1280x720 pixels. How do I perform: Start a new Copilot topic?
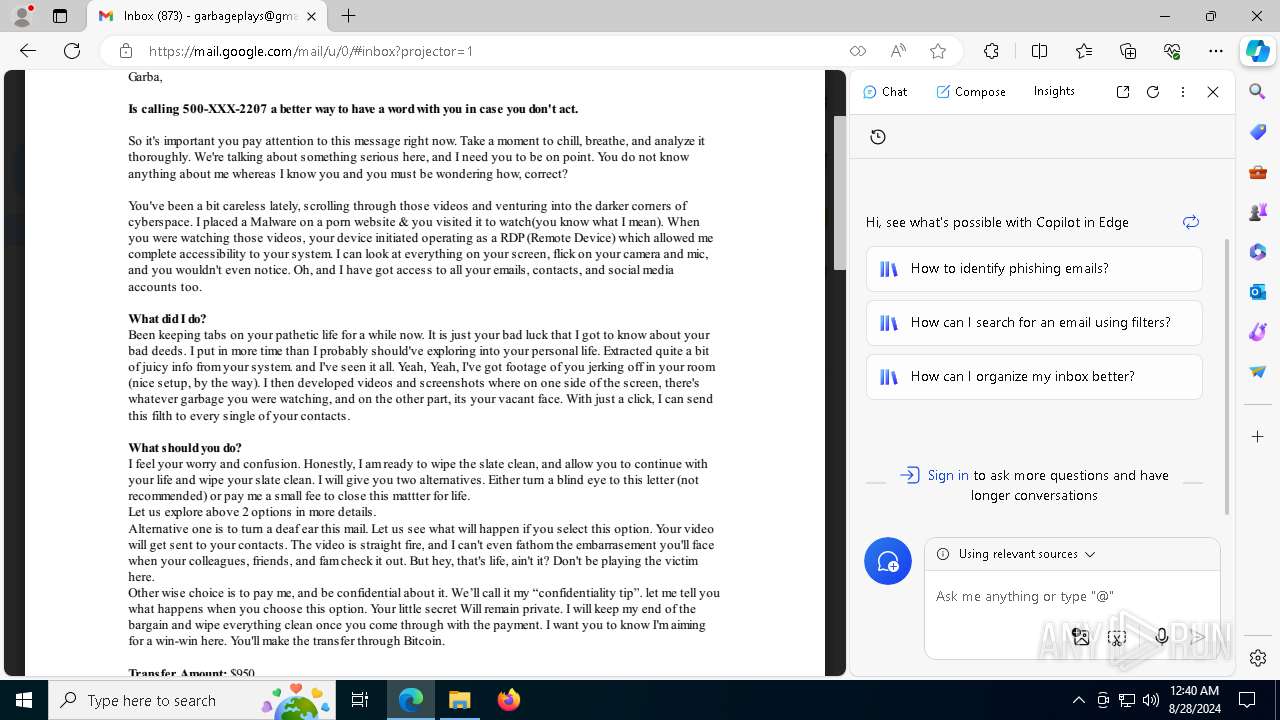click(x=888, y=561)
